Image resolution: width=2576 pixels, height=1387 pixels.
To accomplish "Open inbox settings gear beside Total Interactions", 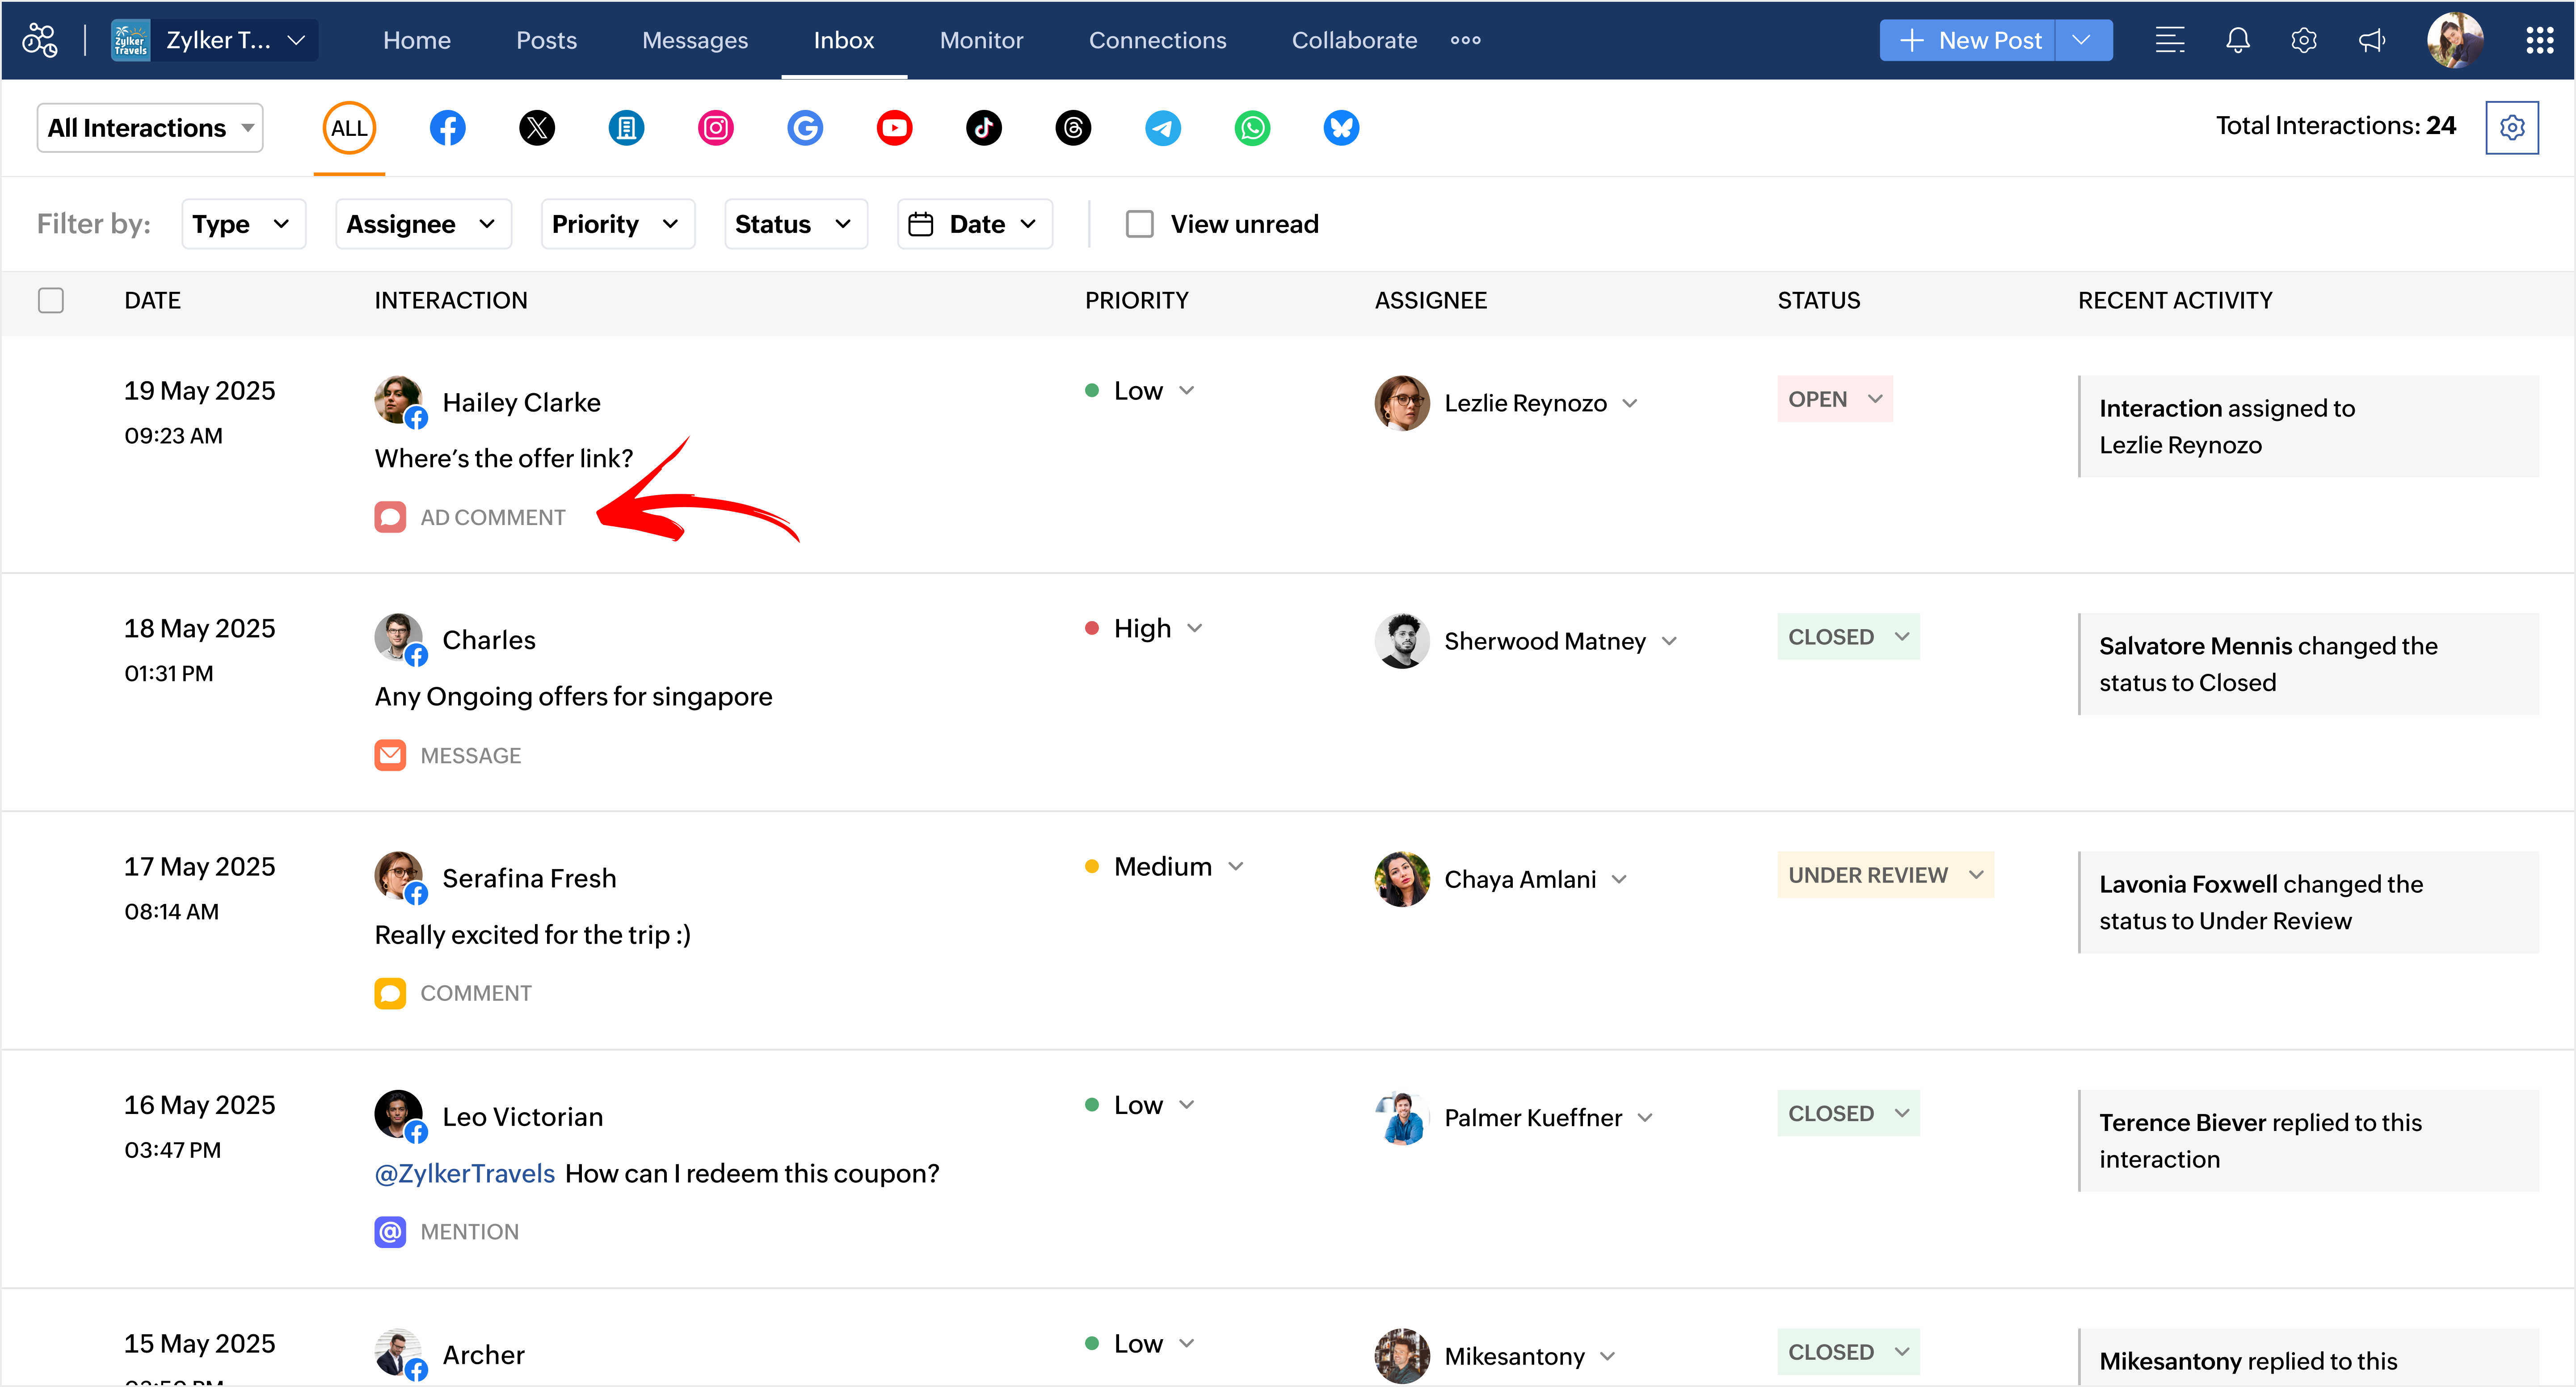I will pyautogui.click(x=2511, y=128).
